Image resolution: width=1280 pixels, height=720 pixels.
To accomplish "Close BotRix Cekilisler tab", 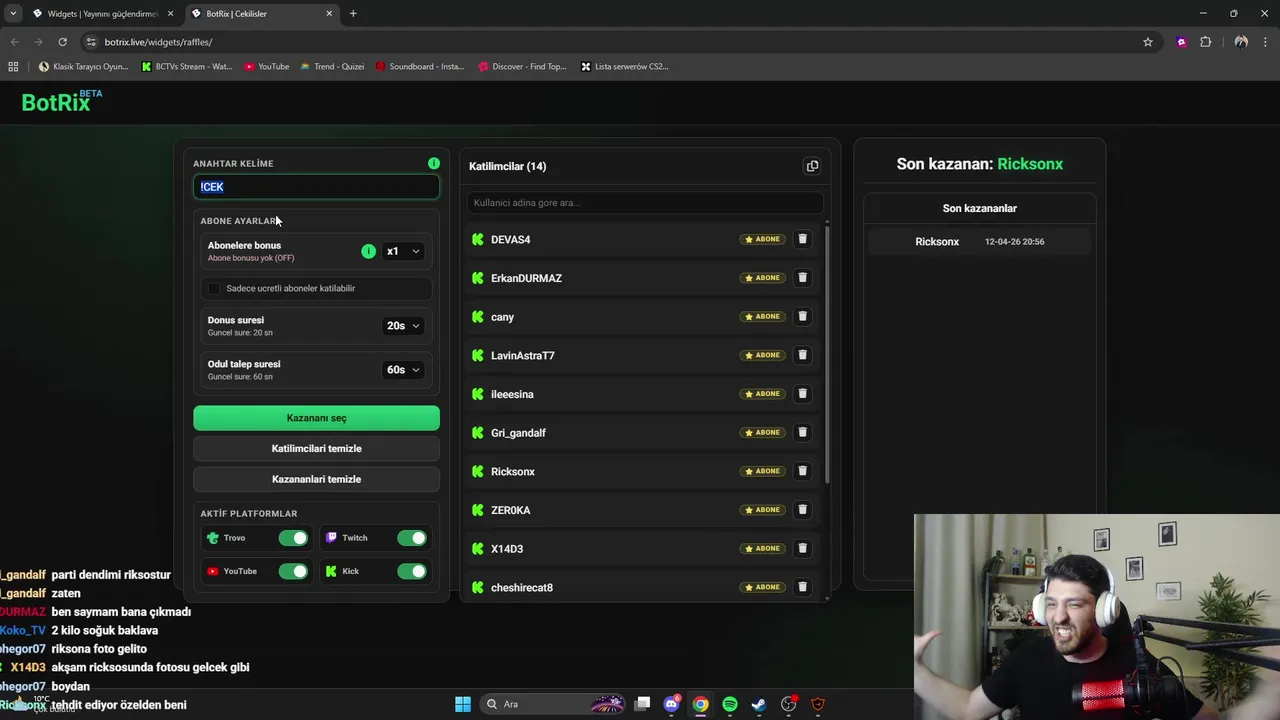I will pos(329,14).
